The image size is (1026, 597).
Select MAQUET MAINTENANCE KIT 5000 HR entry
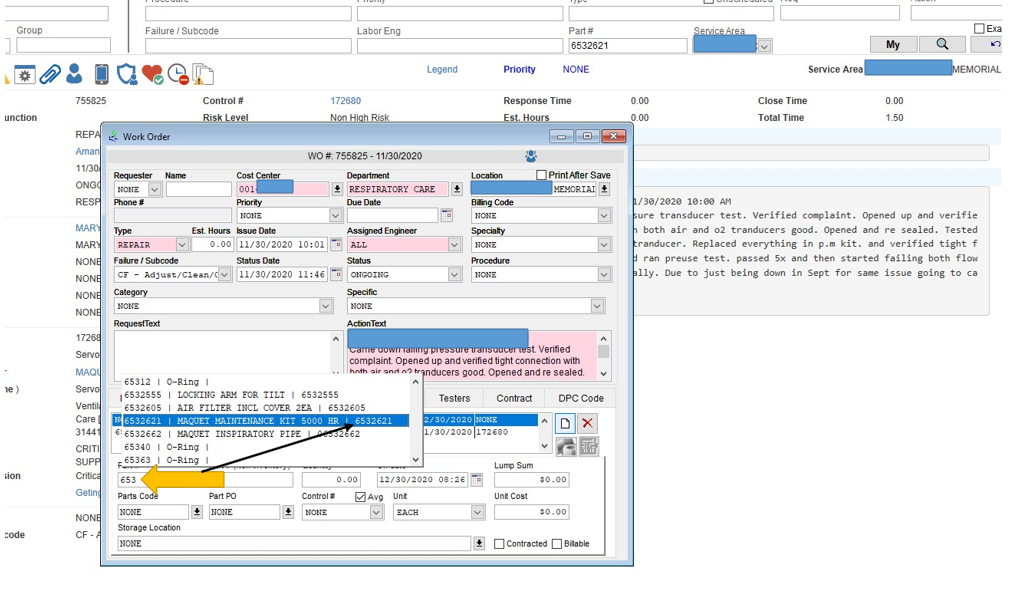[266, 421]
